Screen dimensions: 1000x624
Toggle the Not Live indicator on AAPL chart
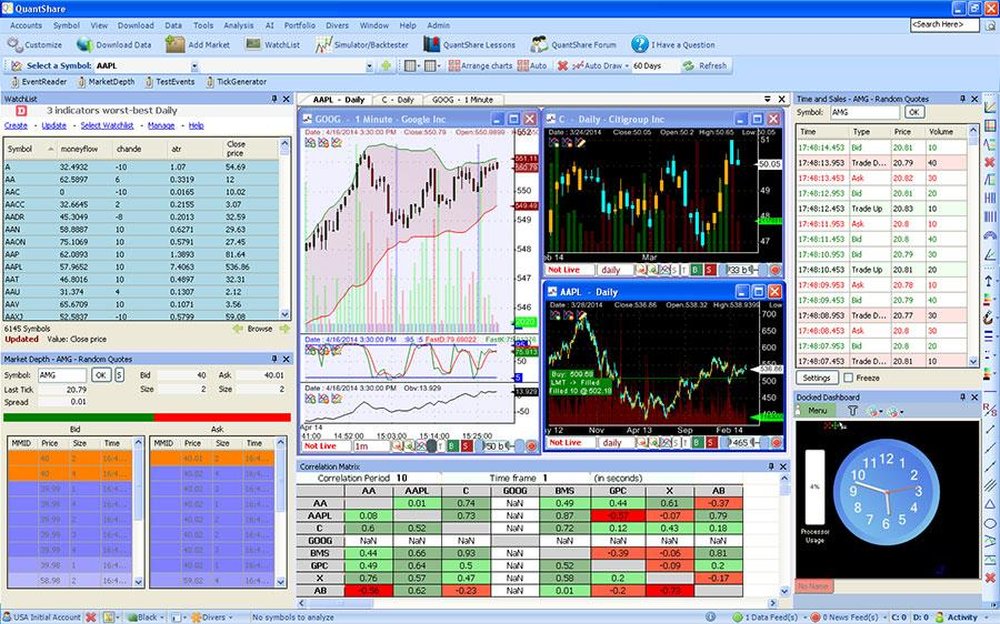point(565,442)
